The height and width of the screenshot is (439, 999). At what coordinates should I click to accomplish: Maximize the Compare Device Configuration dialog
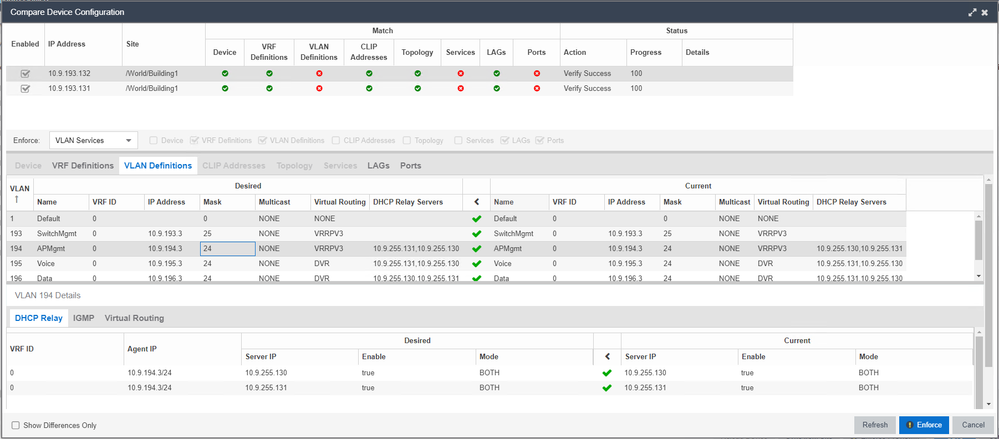971,11
